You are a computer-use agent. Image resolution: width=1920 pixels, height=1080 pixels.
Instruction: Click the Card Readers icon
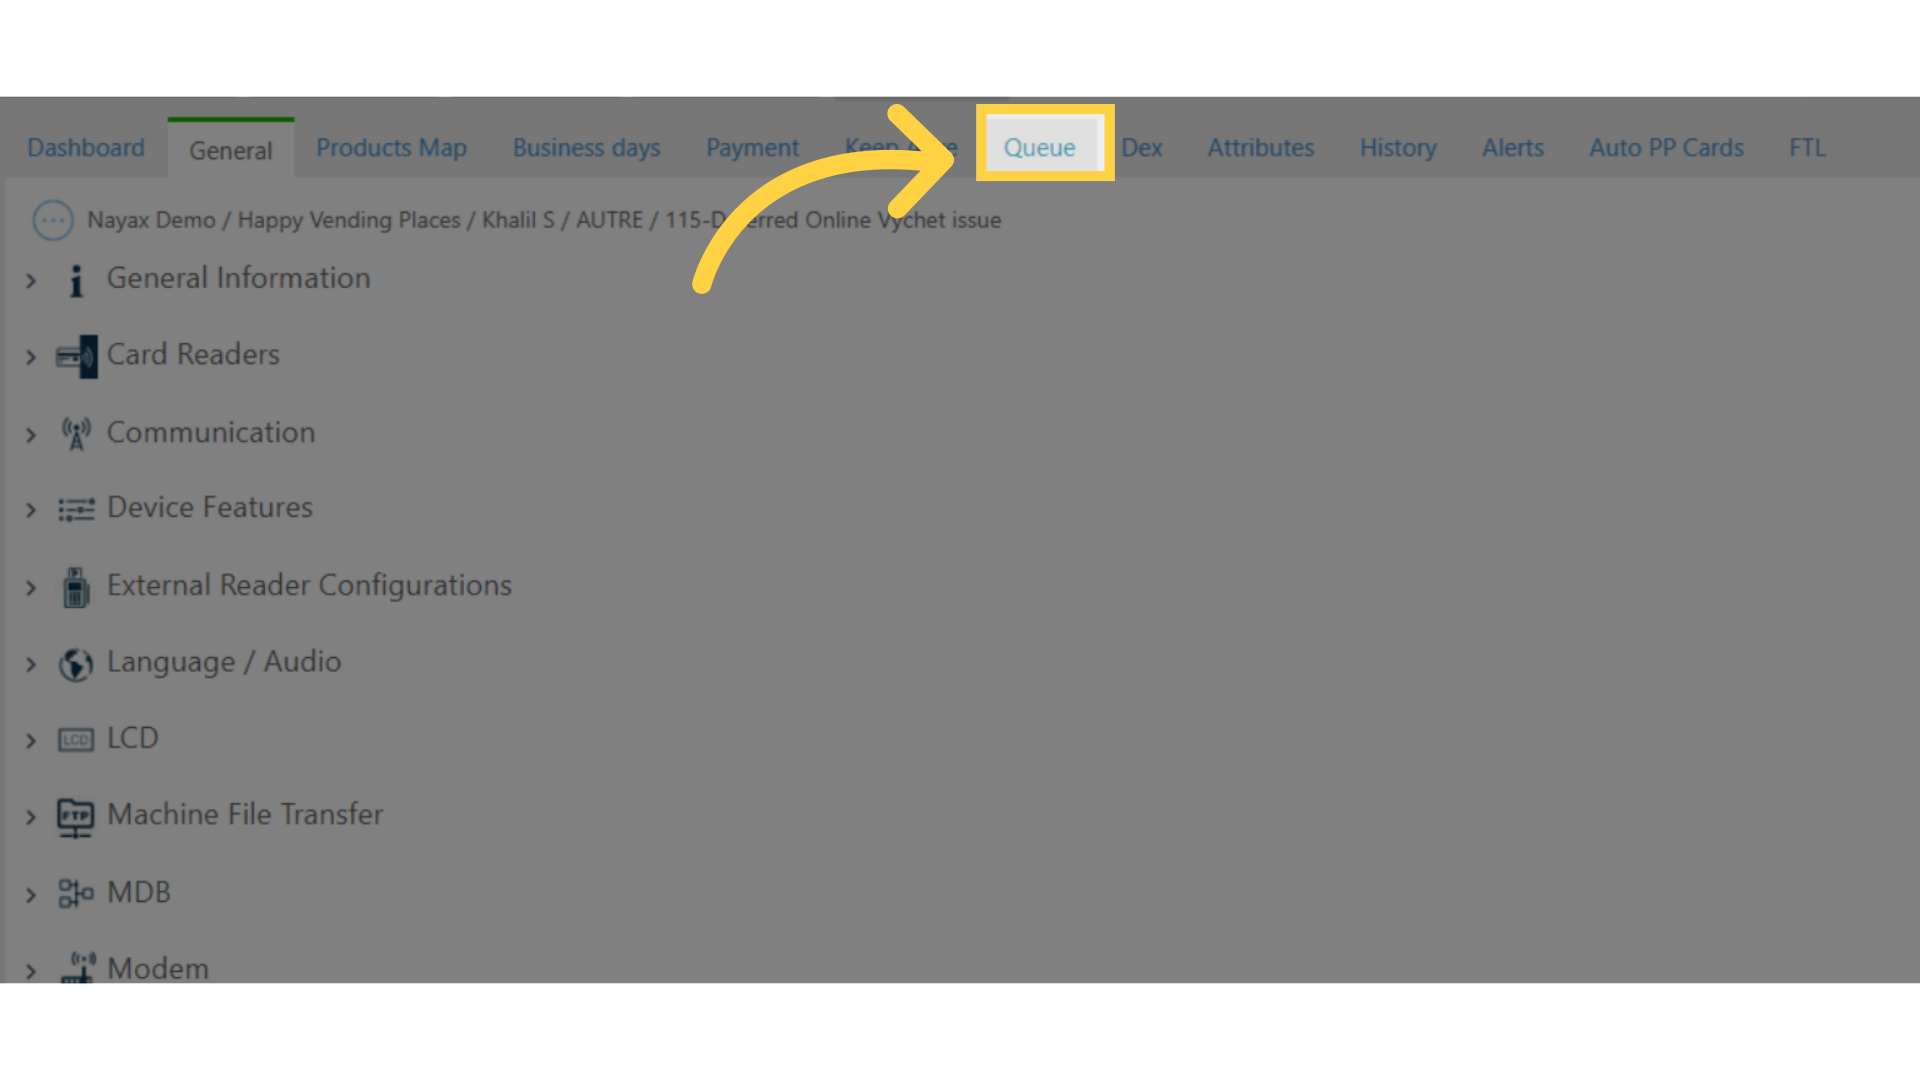[73, 355]
